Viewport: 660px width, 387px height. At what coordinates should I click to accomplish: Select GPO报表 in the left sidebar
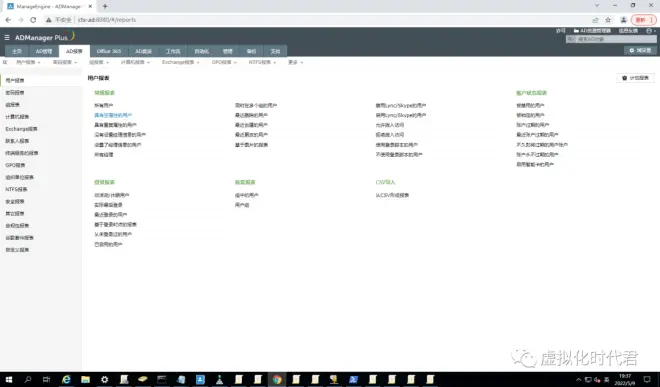tap(15, 165)
